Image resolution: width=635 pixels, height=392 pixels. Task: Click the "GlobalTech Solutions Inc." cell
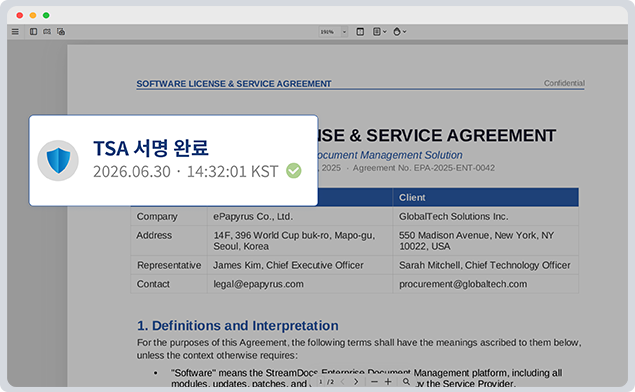click(x=453, y=217)
